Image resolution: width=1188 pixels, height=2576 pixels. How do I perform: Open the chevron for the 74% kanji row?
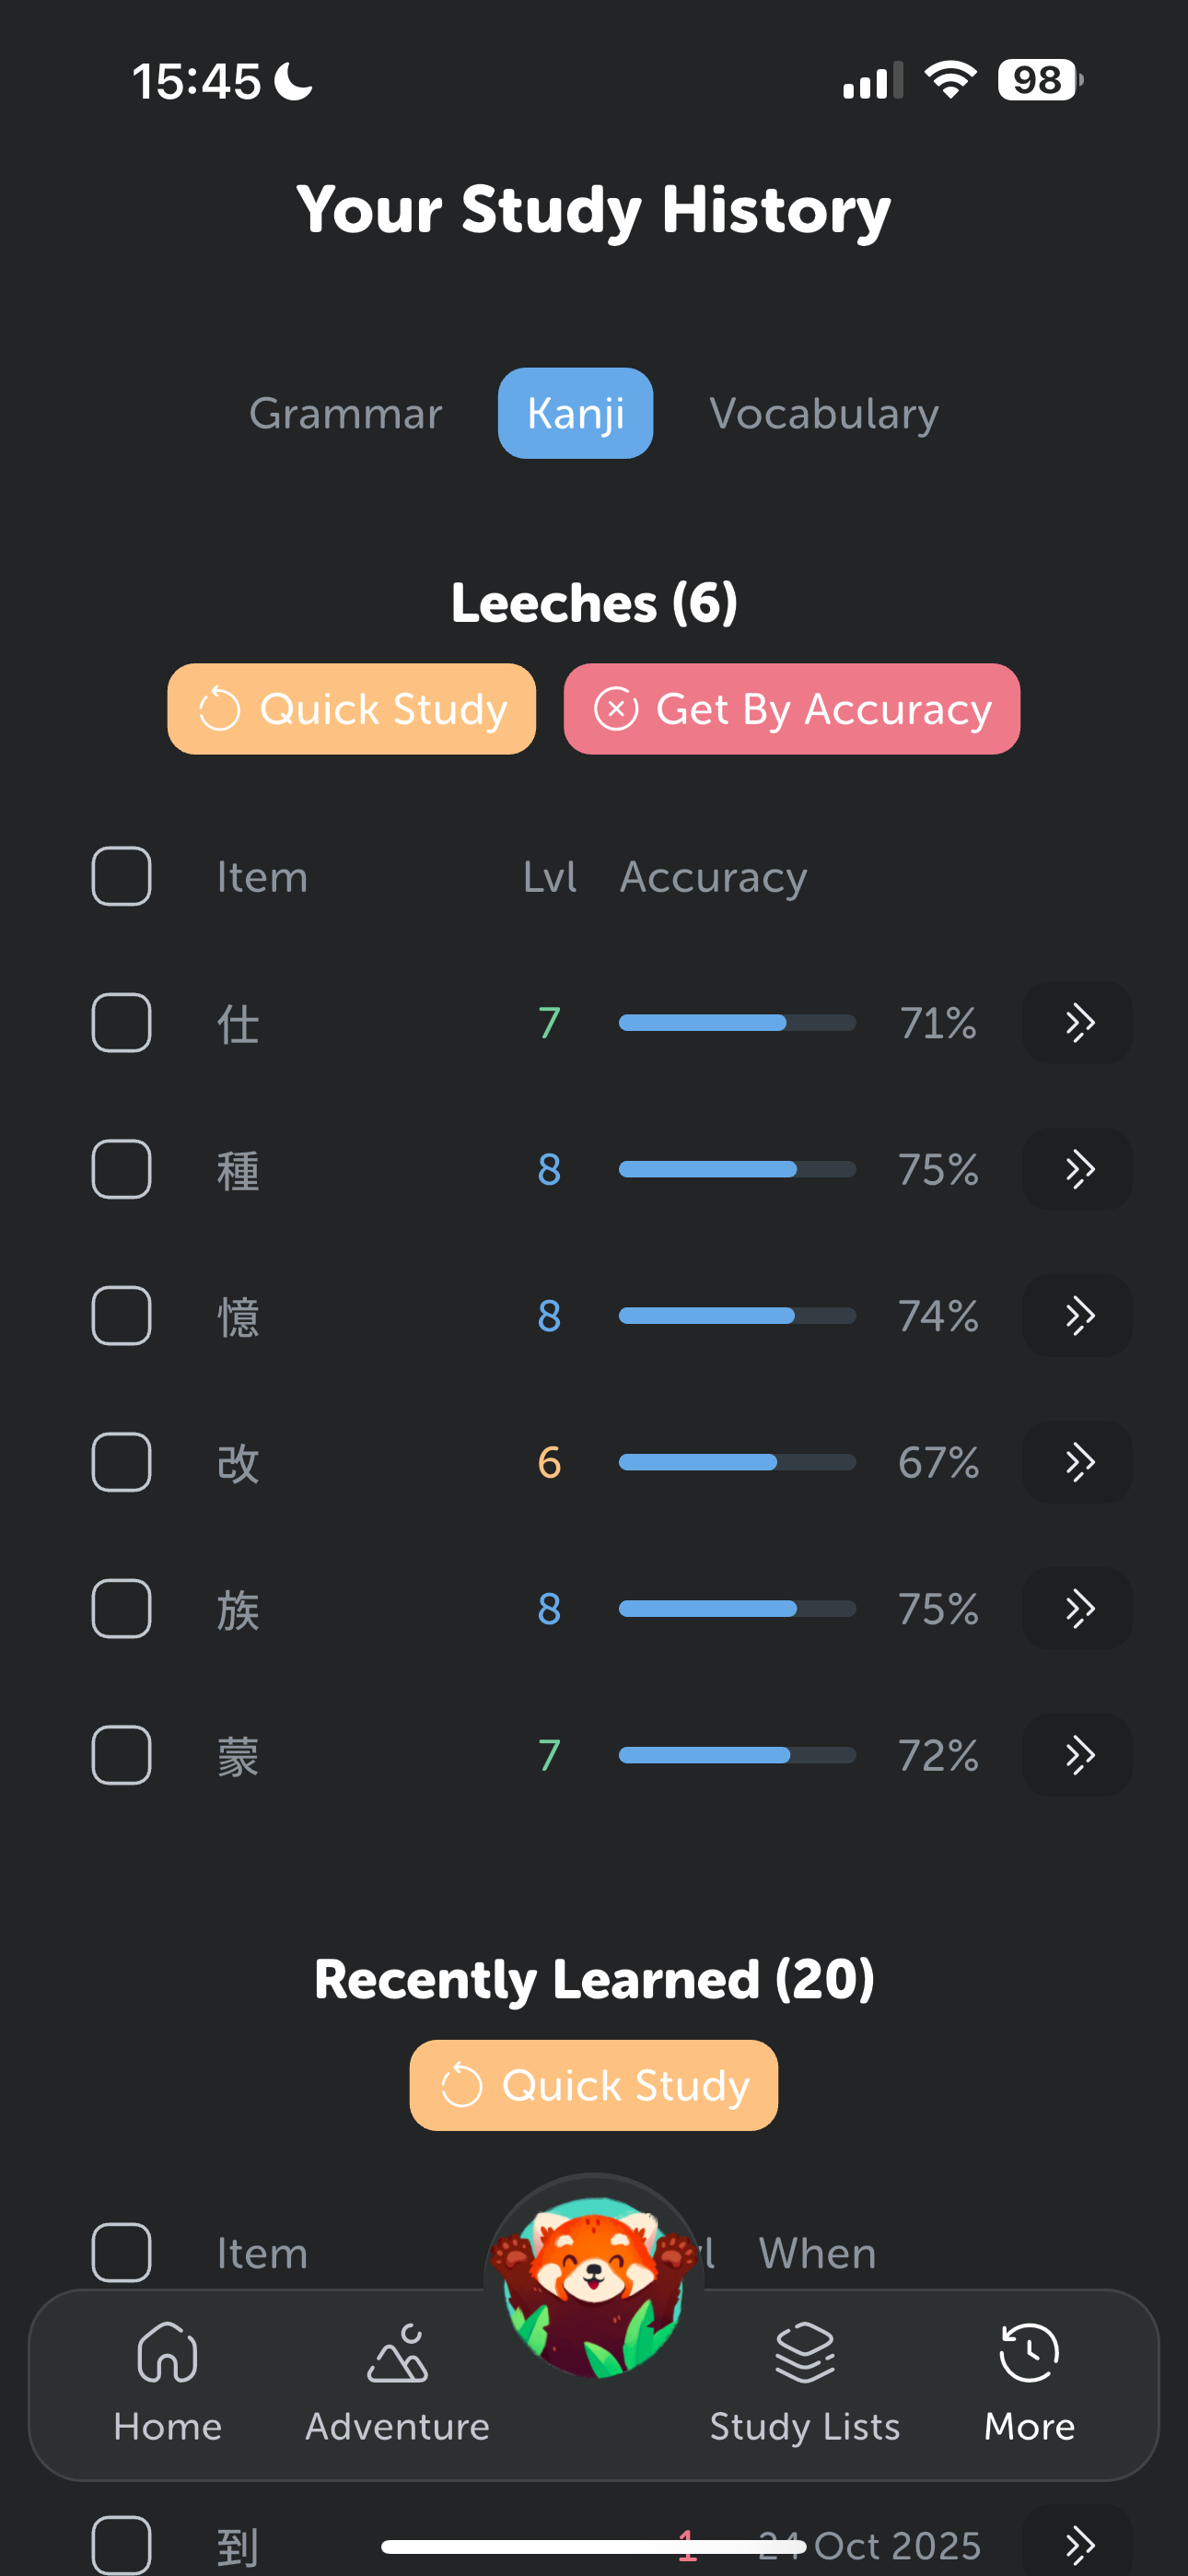point(1077,1315)
